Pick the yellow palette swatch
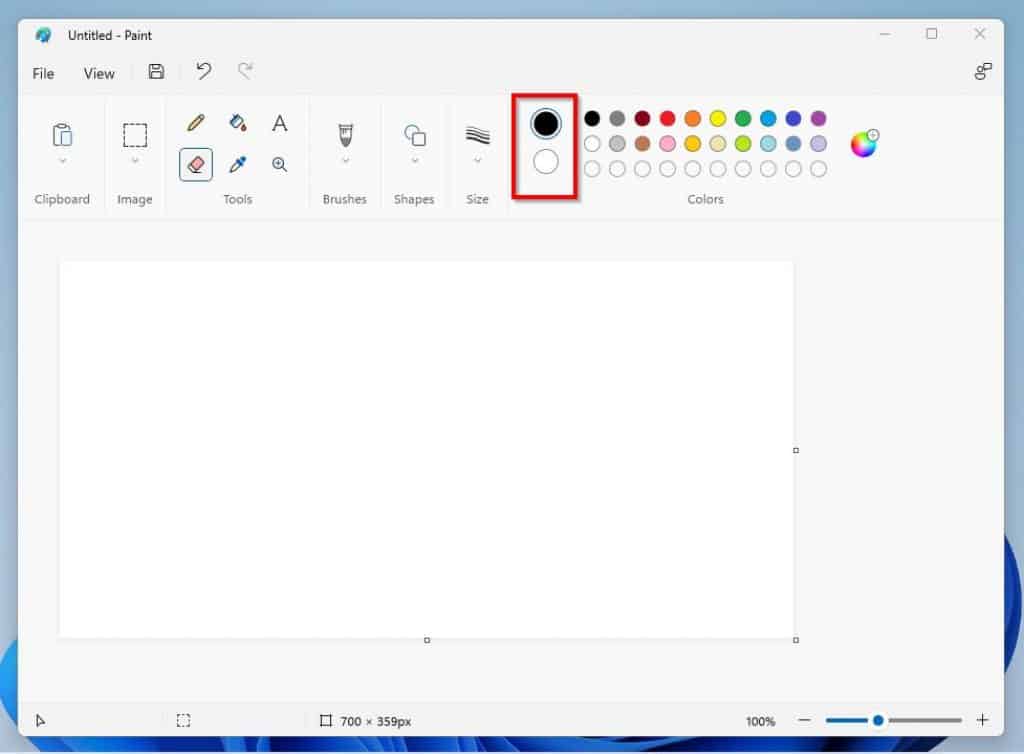Image resolution: width=1024 pixels, height=754 pixels. coord(718,118)
